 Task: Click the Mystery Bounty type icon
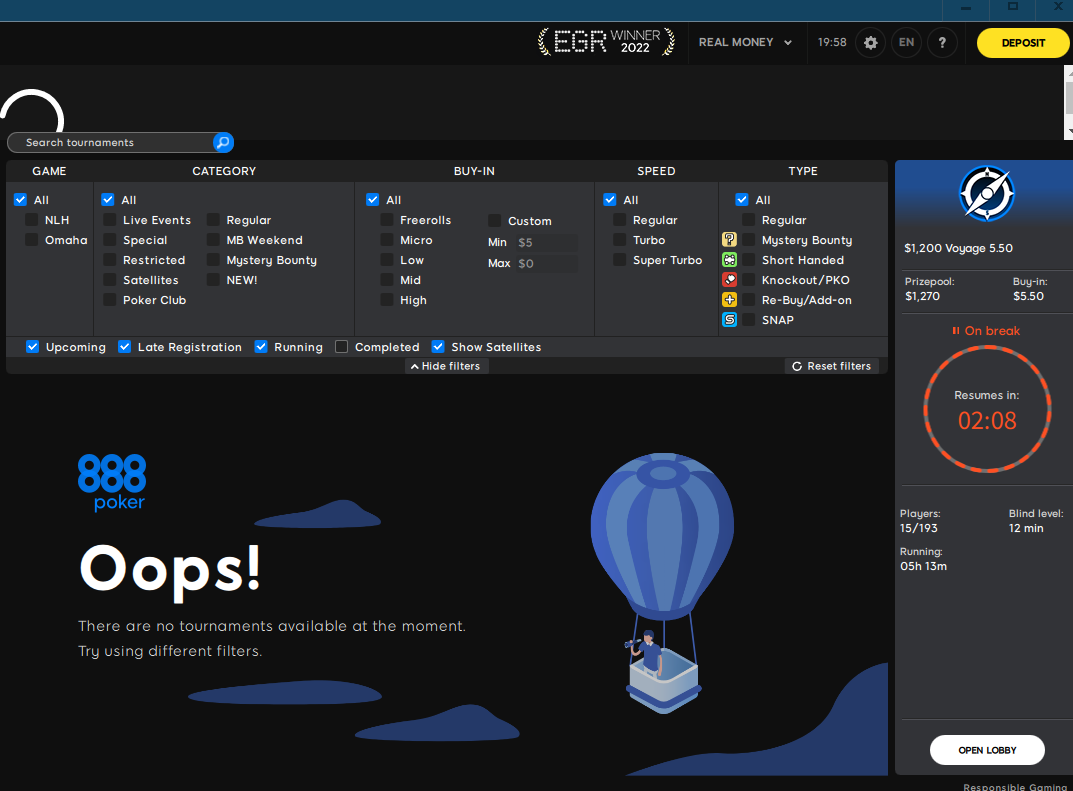[729, 239]
